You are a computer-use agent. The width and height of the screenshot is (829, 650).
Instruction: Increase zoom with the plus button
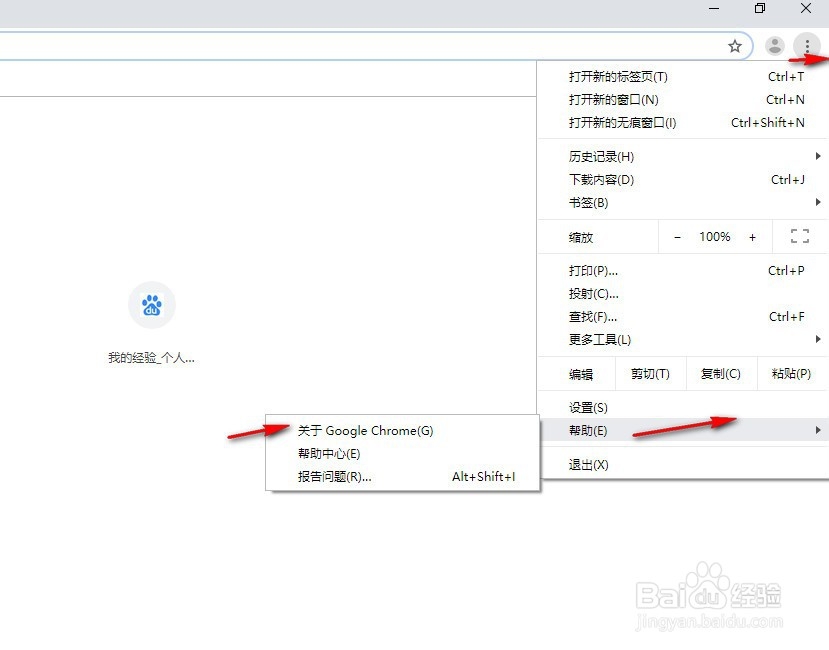click(752, 237)
